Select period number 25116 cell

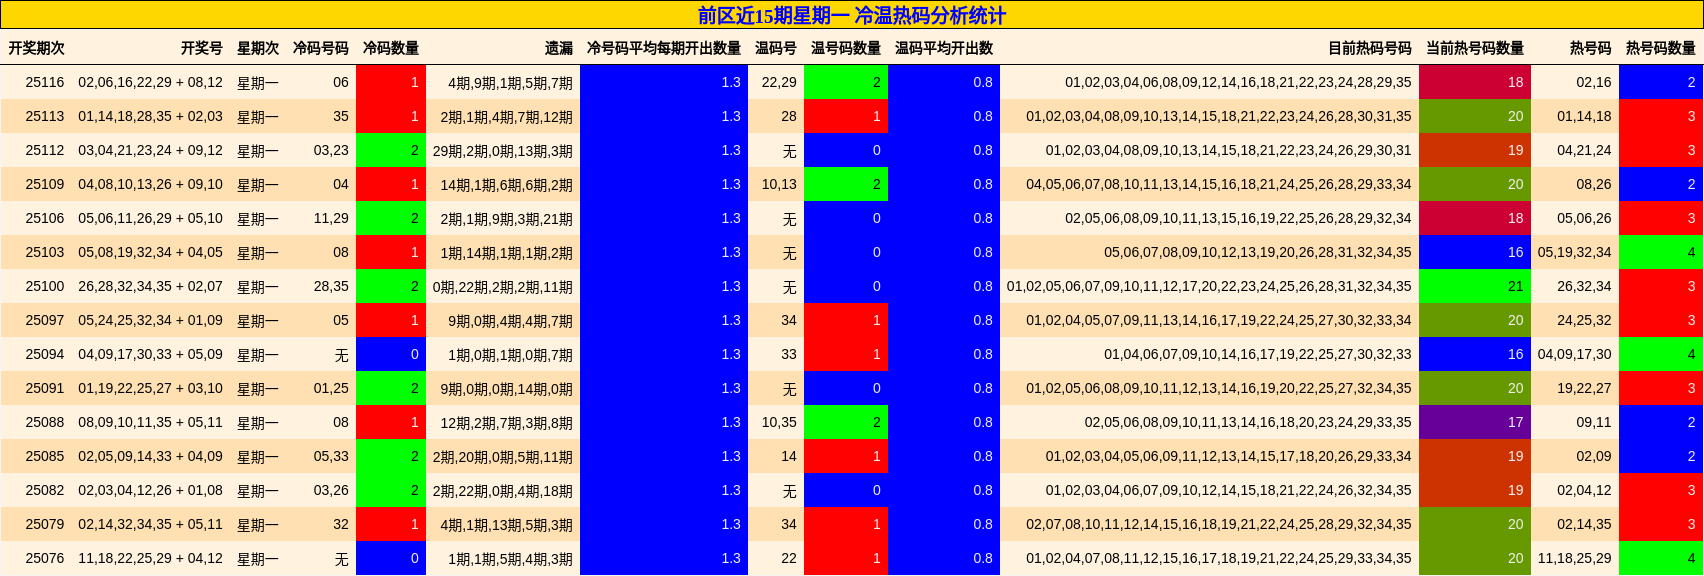click(x=45, y=82)
